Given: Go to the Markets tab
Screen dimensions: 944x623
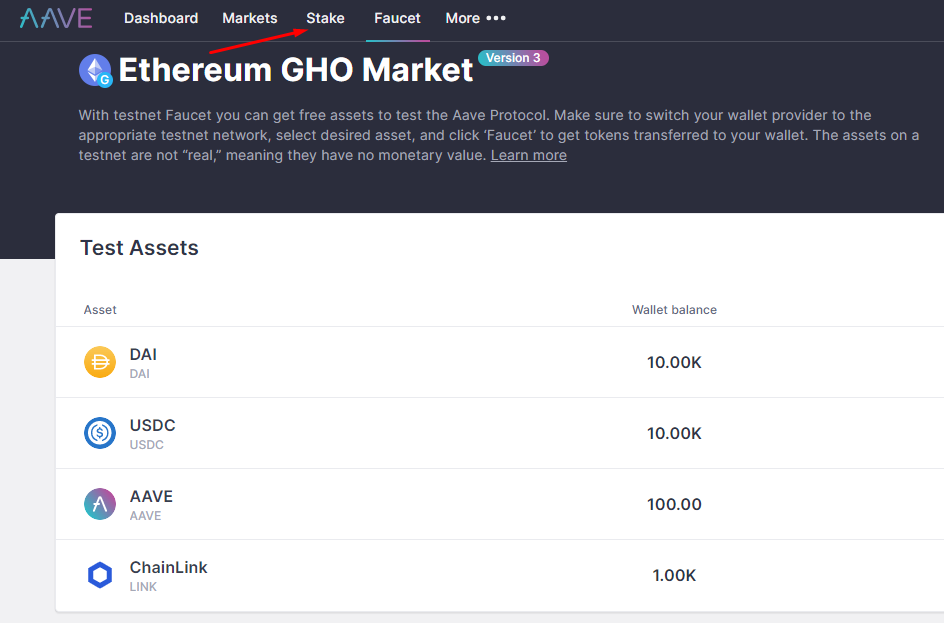Looking at the screenshot, I should point(250,18).
